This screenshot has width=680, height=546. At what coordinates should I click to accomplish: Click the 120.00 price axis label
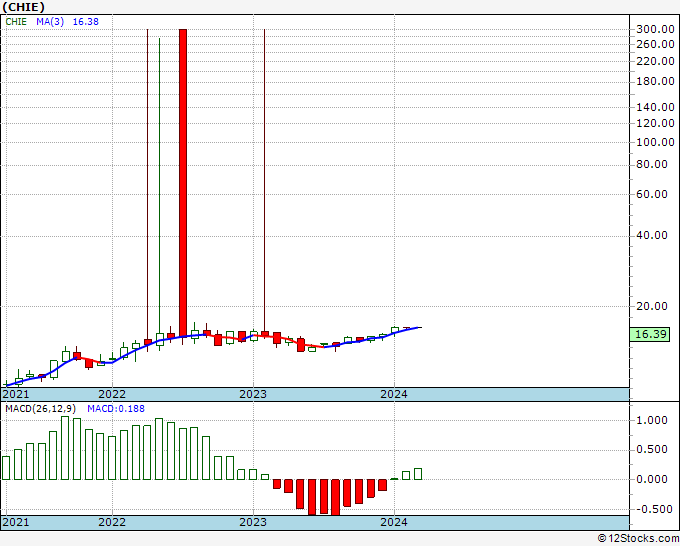pos(655,123)
